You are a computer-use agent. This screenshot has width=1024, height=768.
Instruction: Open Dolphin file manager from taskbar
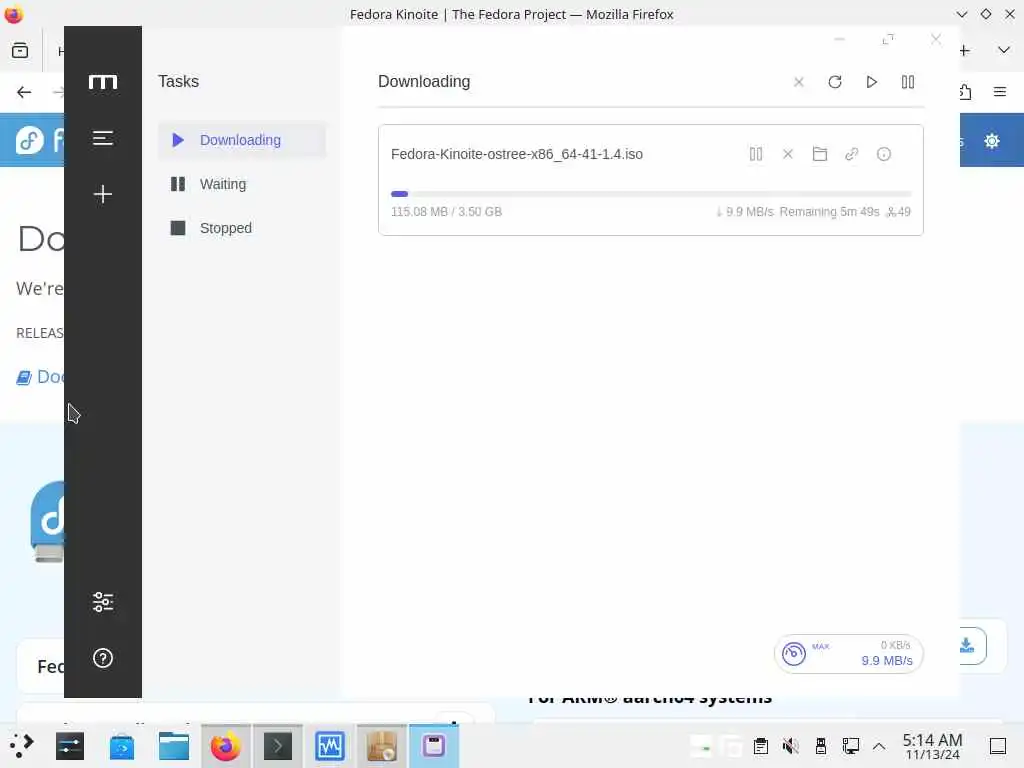174,746
